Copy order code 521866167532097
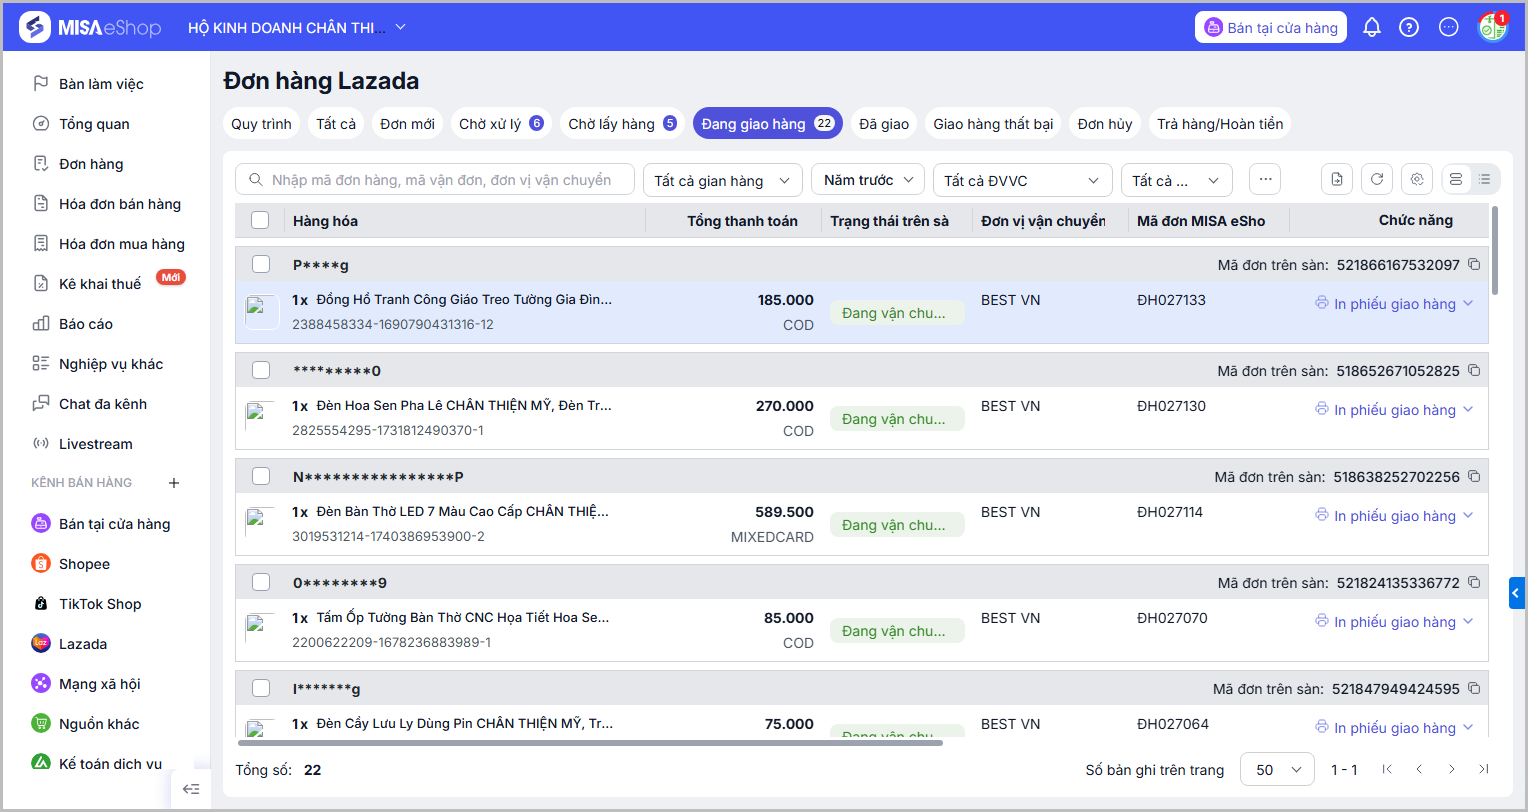Image resolution: width=1528 pixels, height=812 pixels. pos(1474,265)
